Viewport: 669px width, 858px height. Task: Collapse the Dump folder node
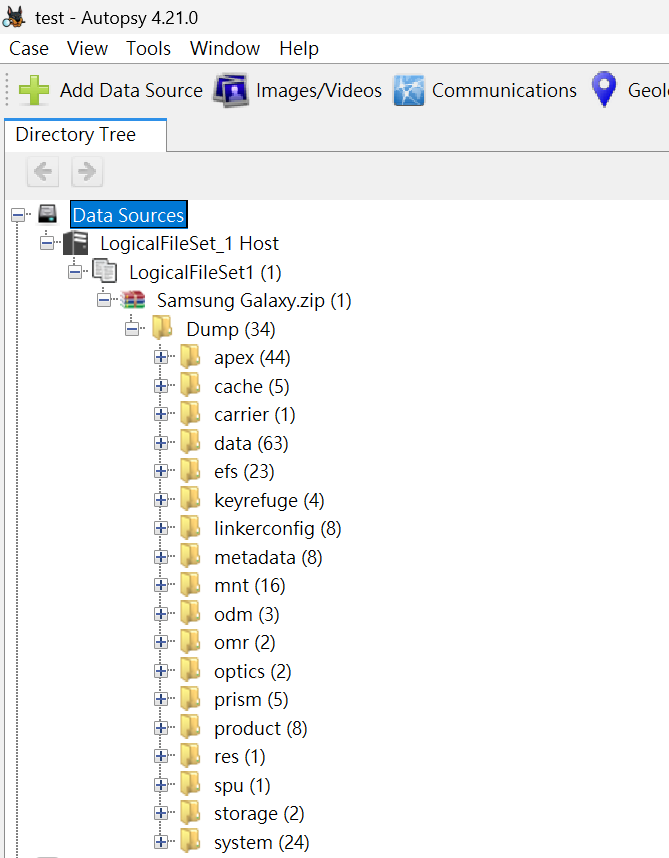(132, 329)
